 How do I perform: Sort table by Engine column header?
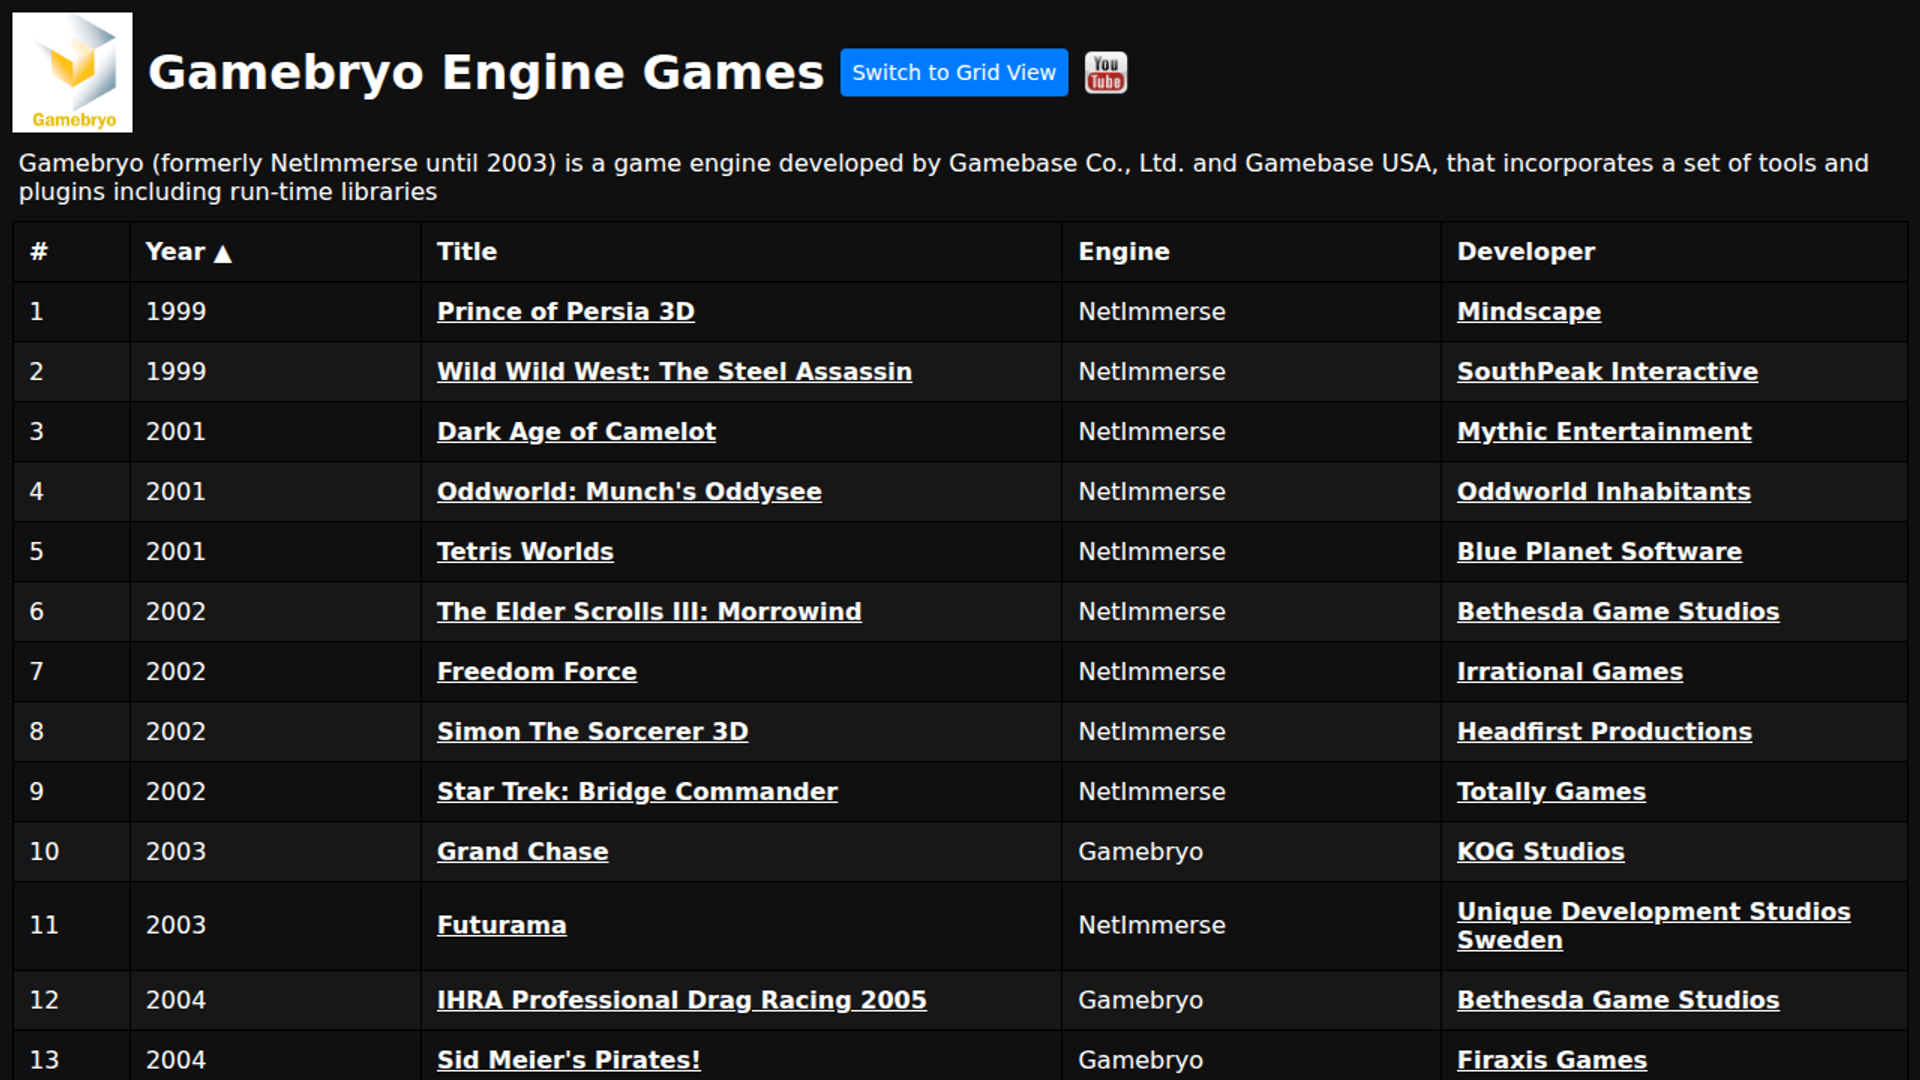(1124, 252)
